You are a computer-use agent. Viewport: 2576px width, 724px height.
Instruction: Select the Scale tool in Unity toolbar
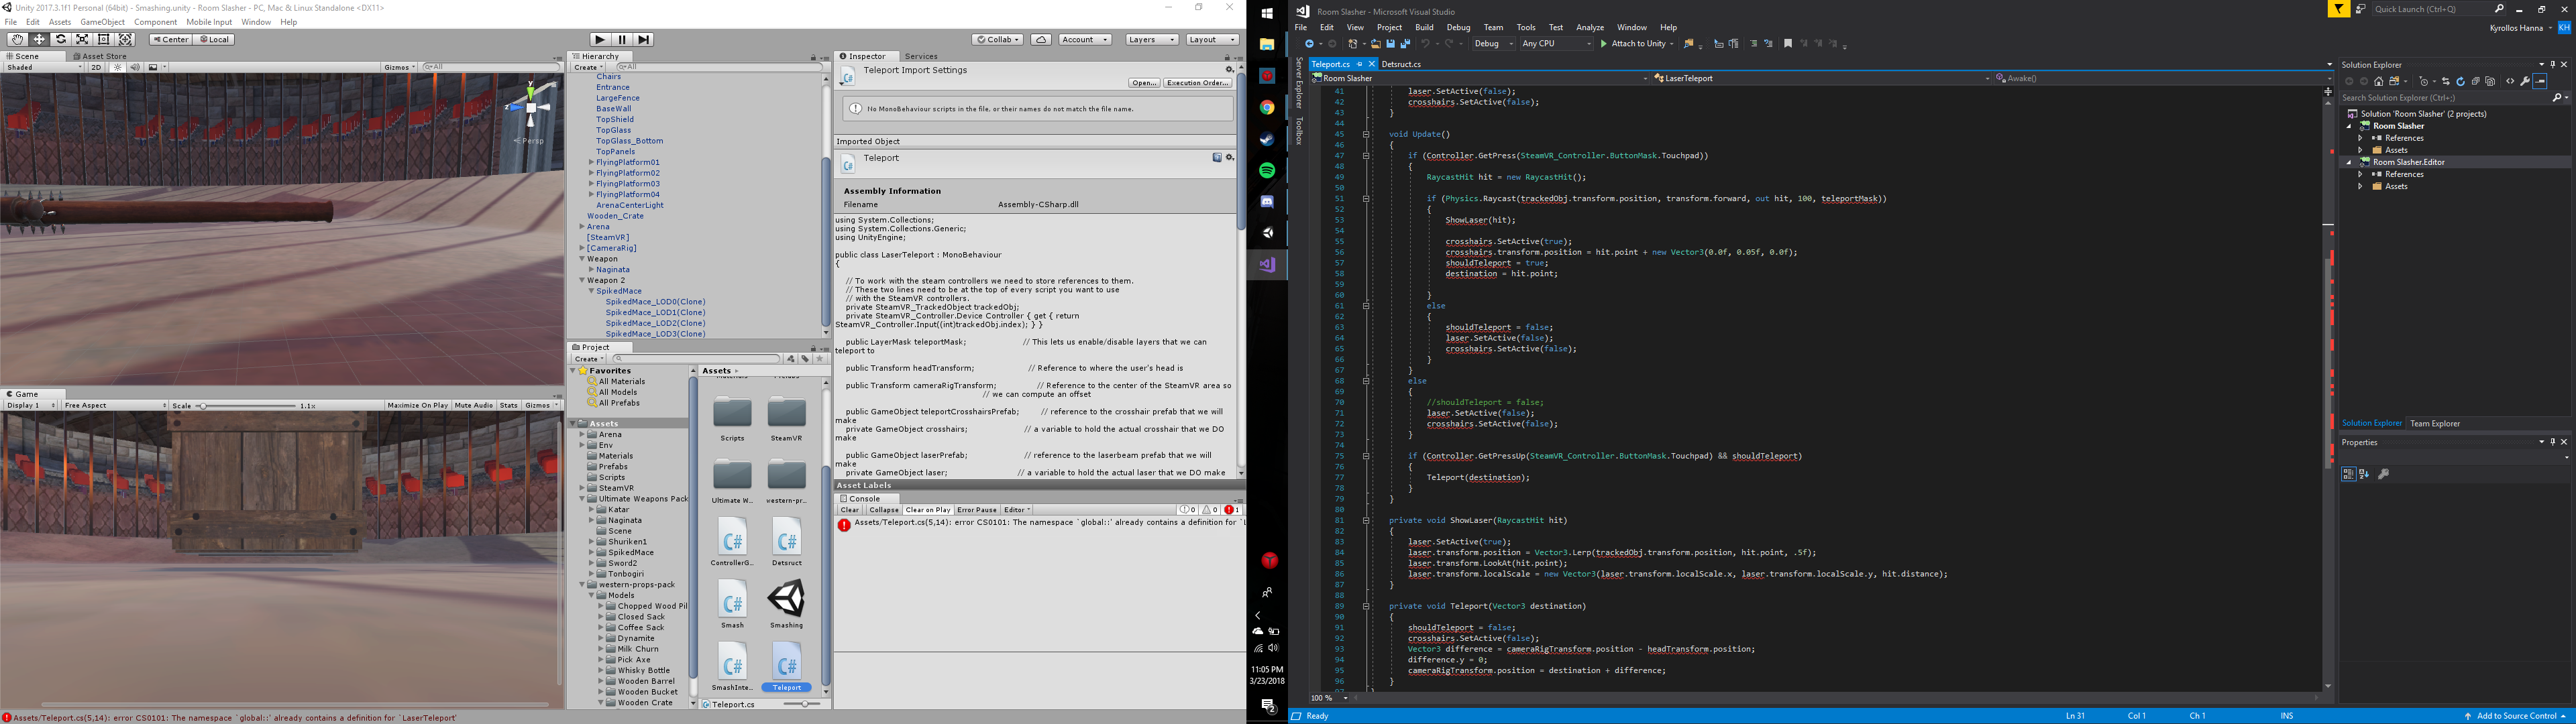pos(82,39)
